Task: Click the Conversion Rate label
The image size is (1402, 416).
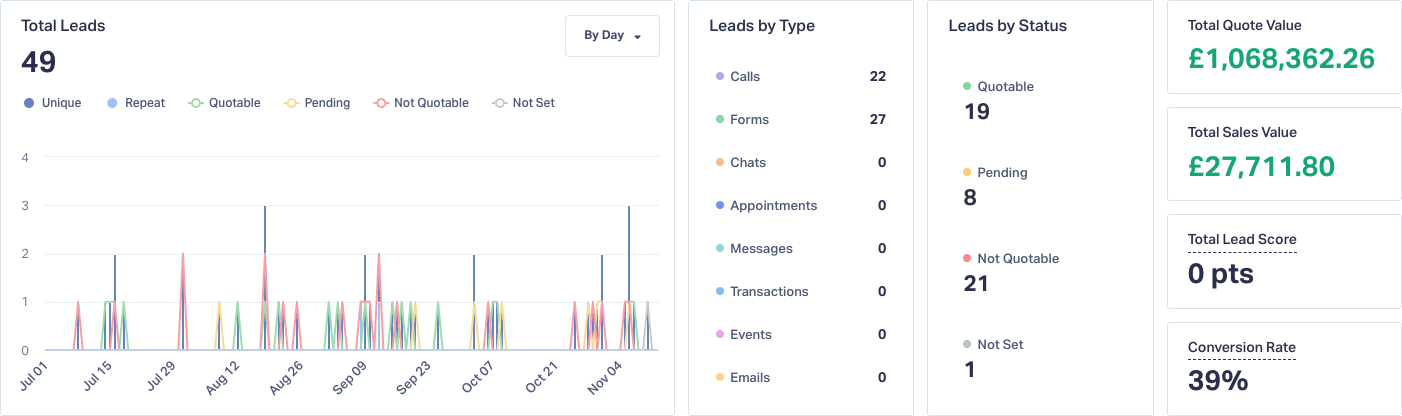Action: (1242, 348)
